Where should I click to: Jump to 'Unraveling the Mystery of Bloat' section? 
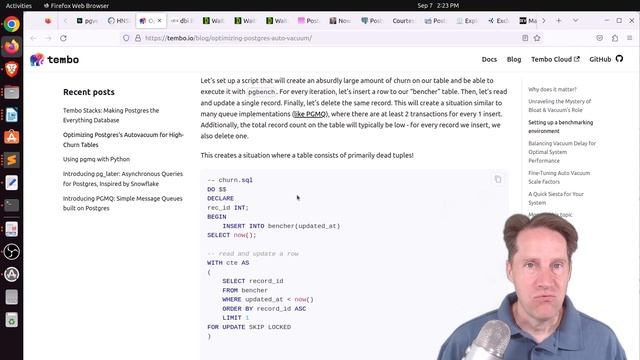pyautogui.click(x=560, y=105)
